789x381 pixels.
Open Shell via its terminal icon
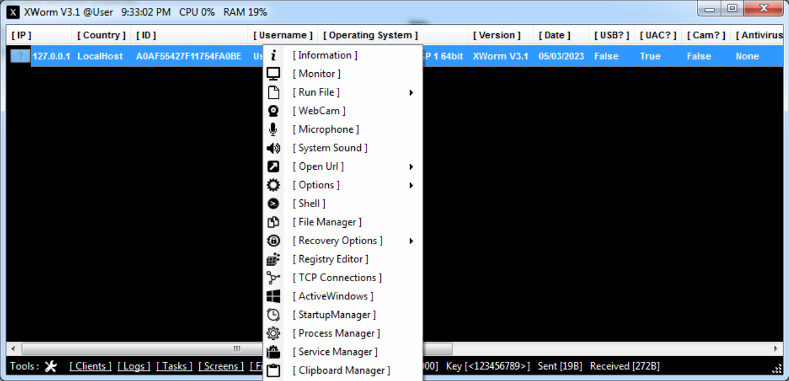click(273, 203)
